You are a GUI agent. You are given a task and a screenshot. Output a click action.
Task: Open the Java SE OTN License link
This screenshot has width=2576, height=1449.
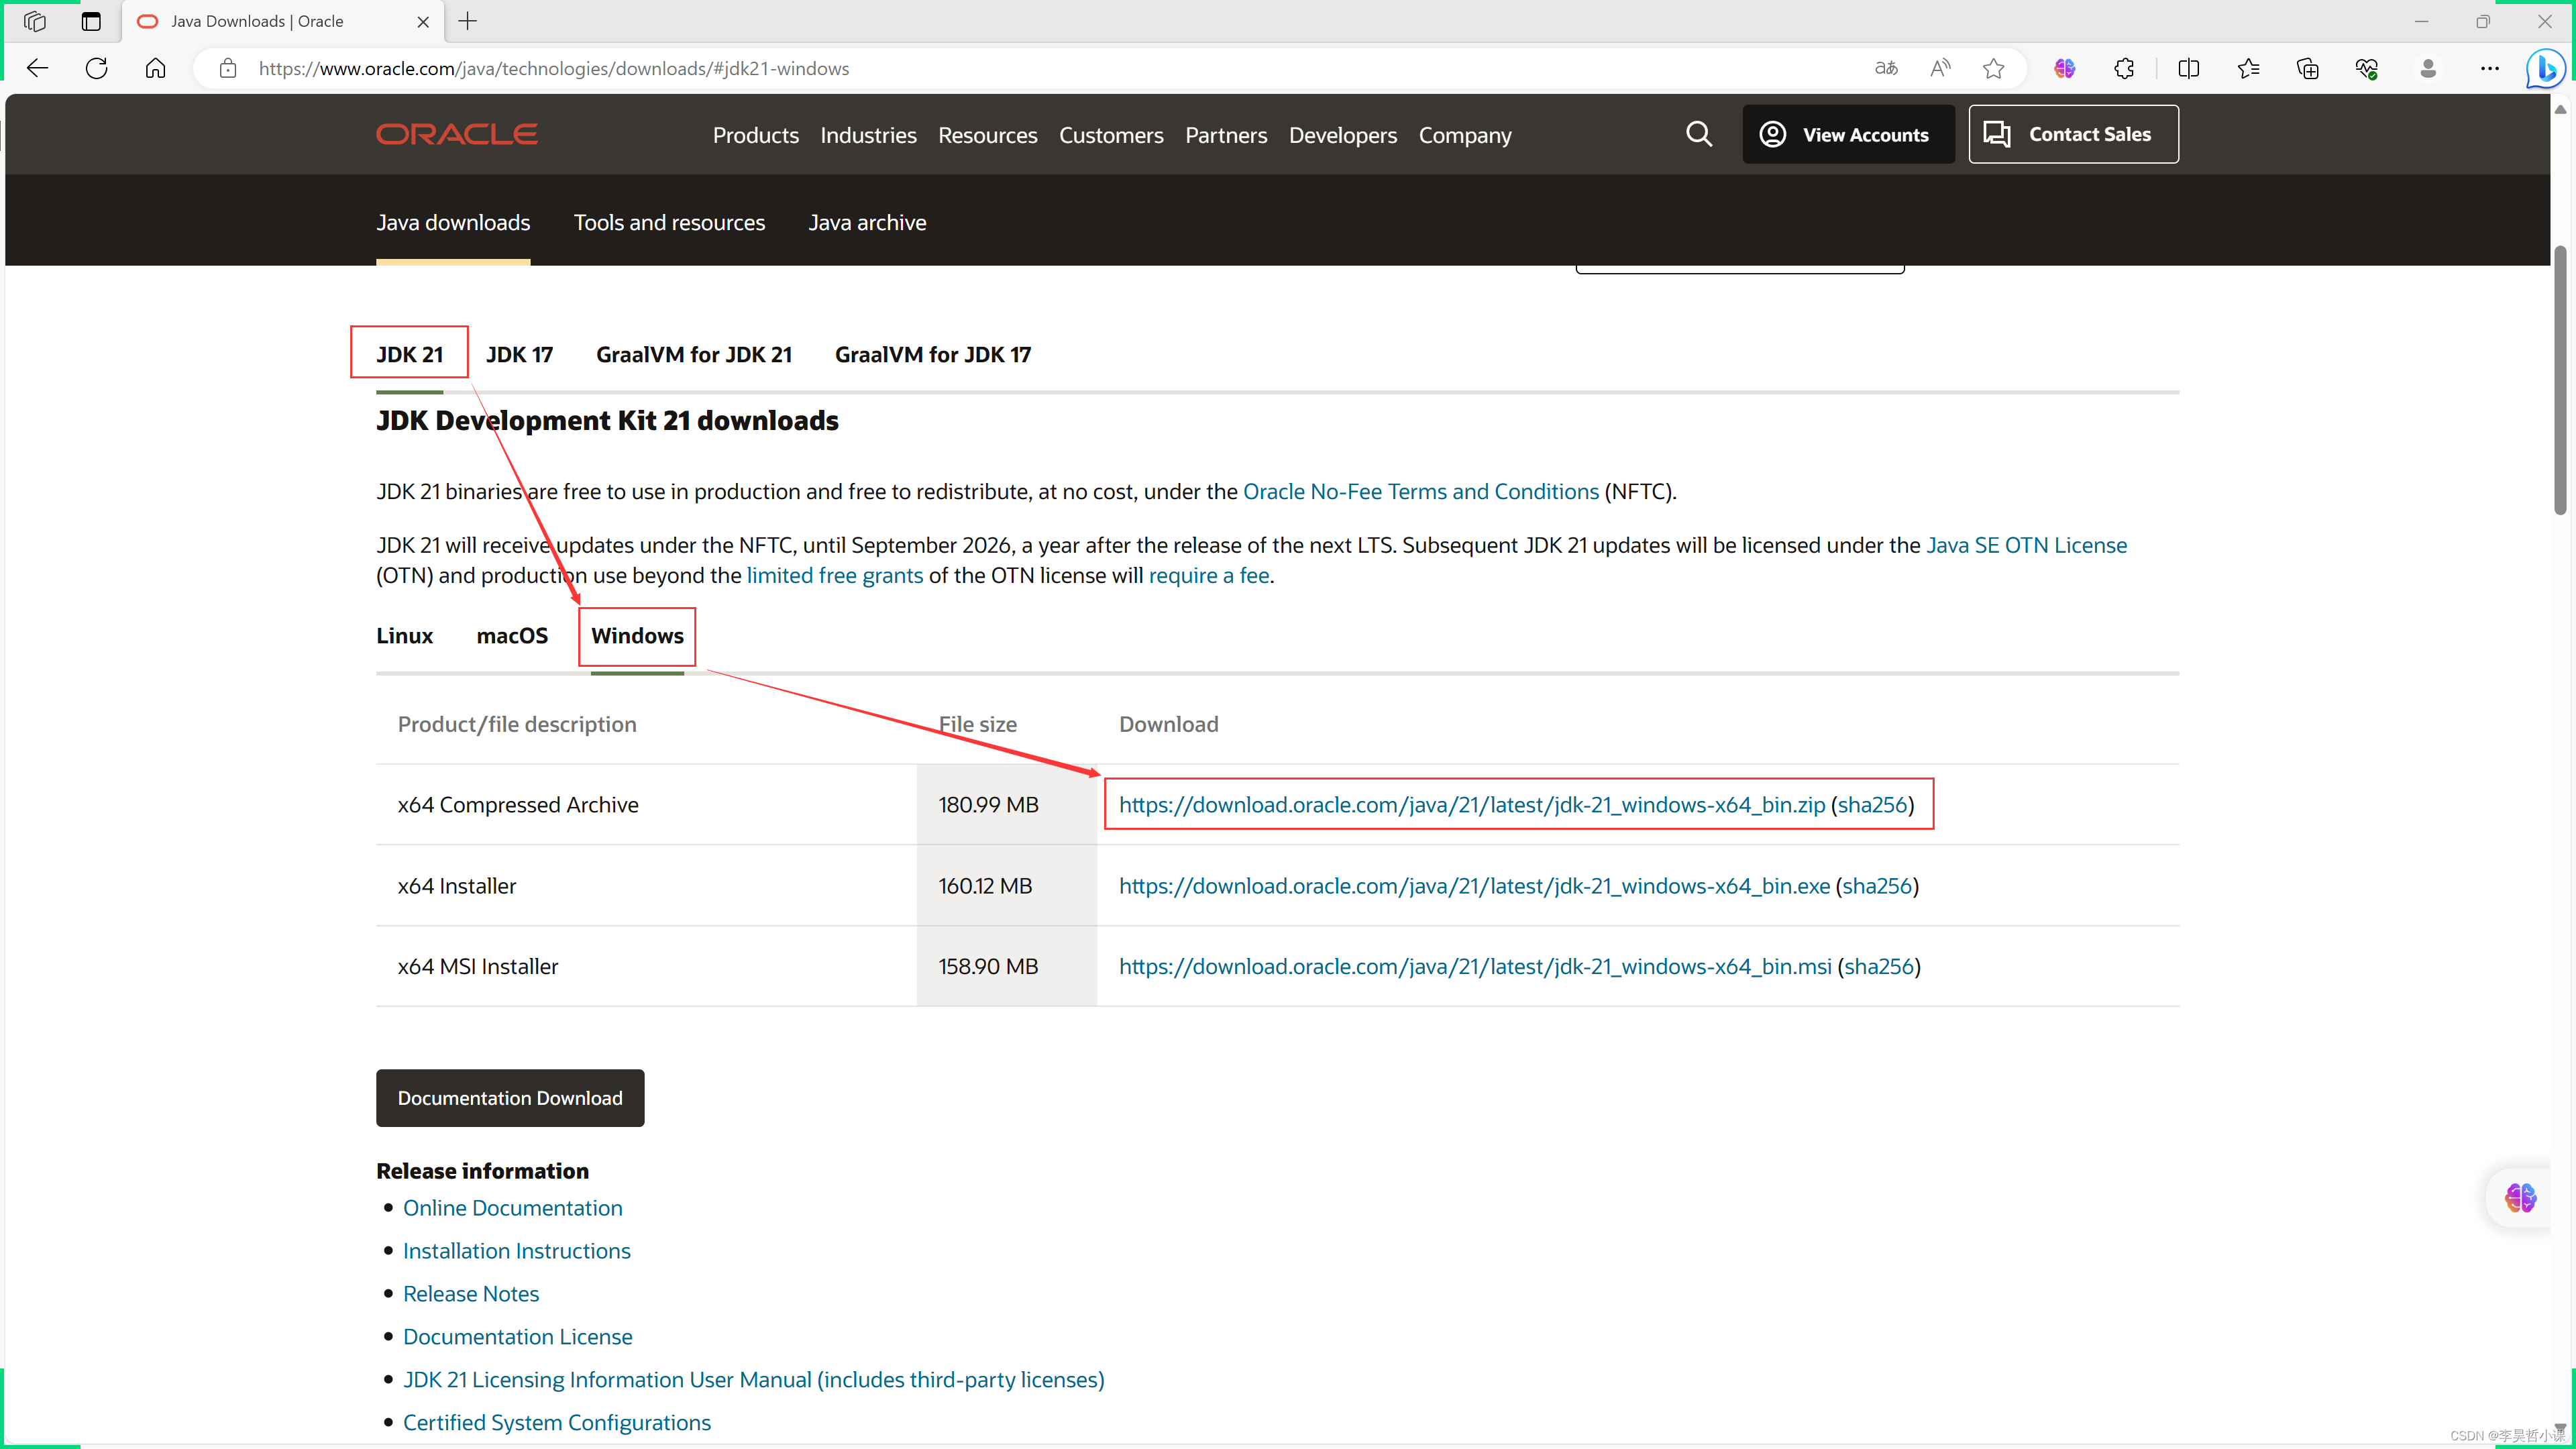tap(2026, 545)
